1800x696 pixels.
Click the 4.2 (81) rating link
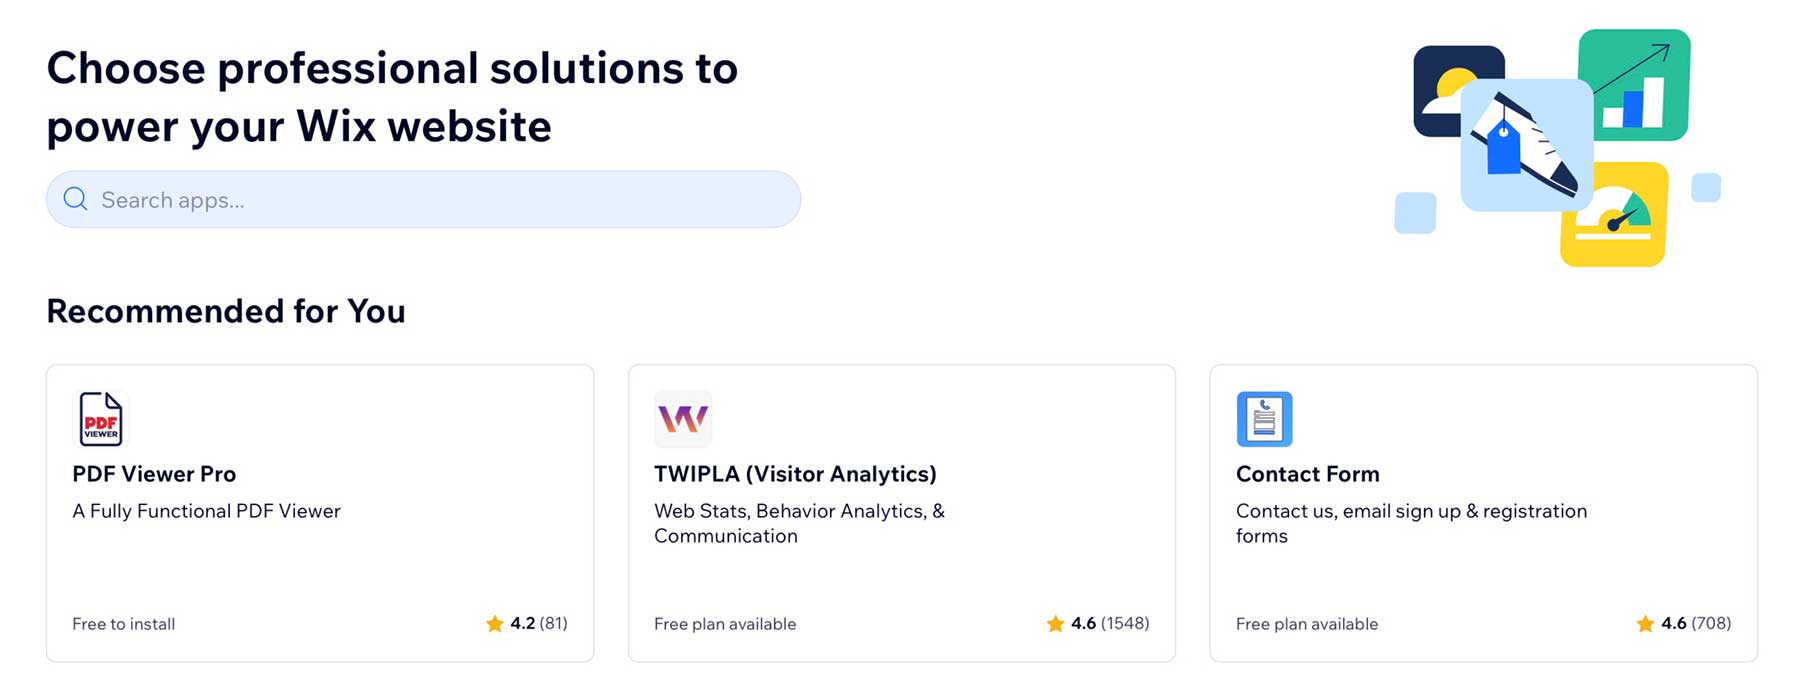click(x=538, y=623)
